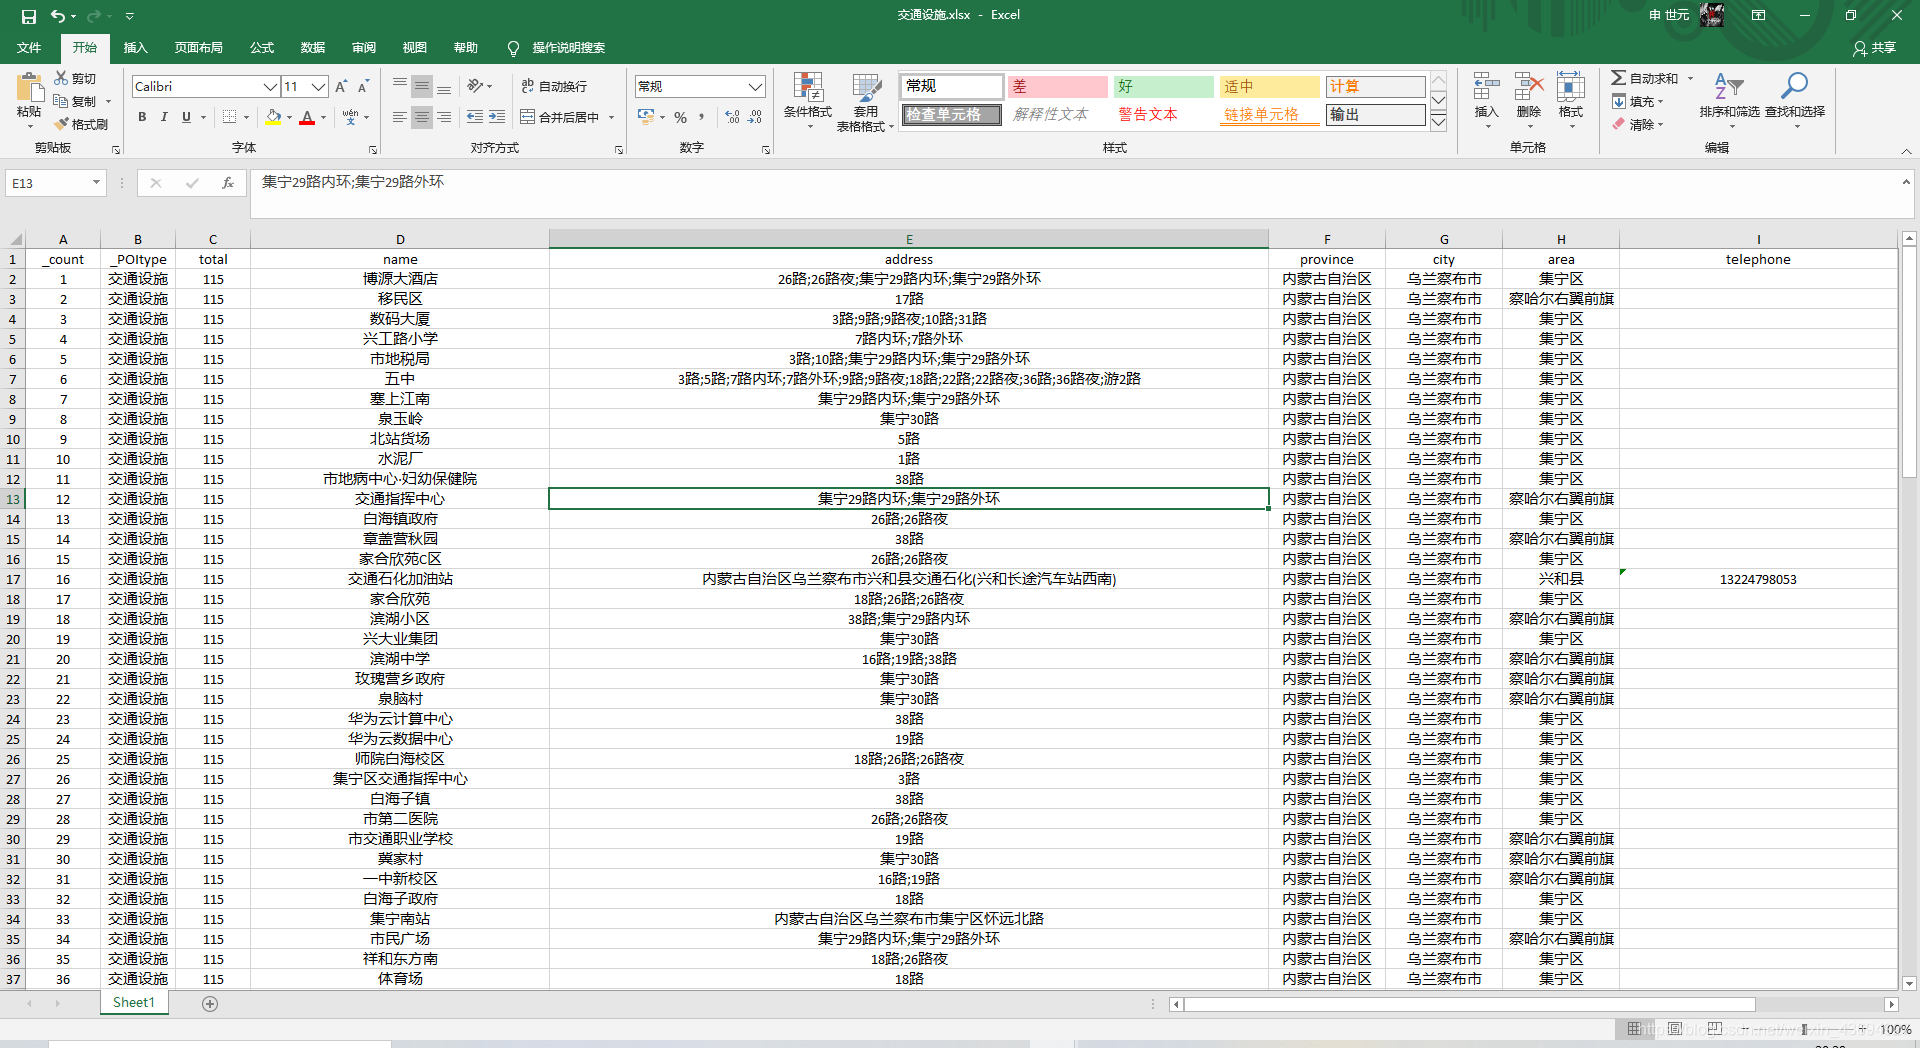The width and height of the screenshot is (1920, 1048).
Task: Switch to the Review (审阅) tab
Action: tap(364, 48)
